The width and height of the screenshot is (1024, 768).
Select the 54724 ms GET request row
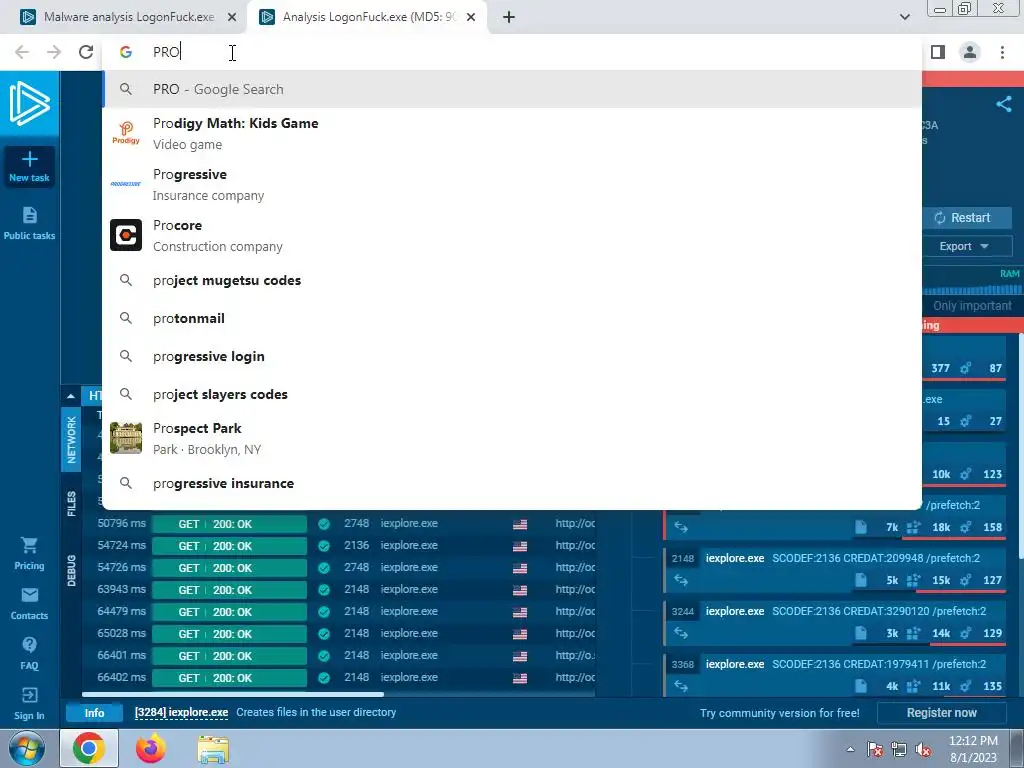tap(339, 545)
